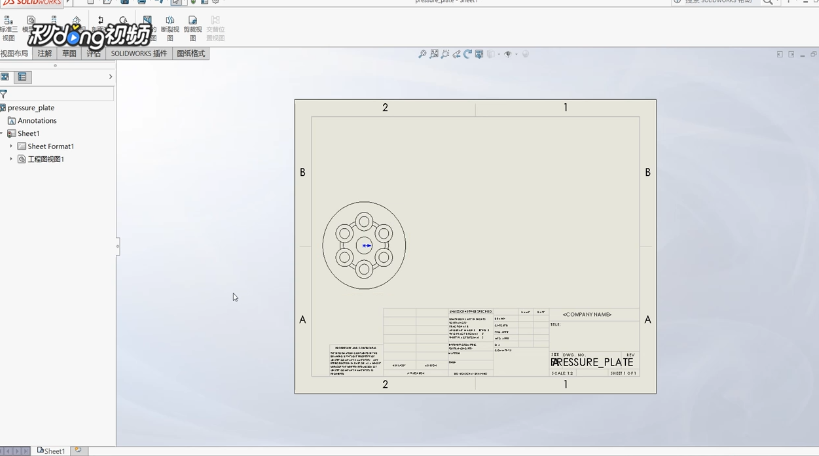Open the 图纸格式 tab
Image resolution: width=819 pixels, height=456 pixels.
[191, 53]
